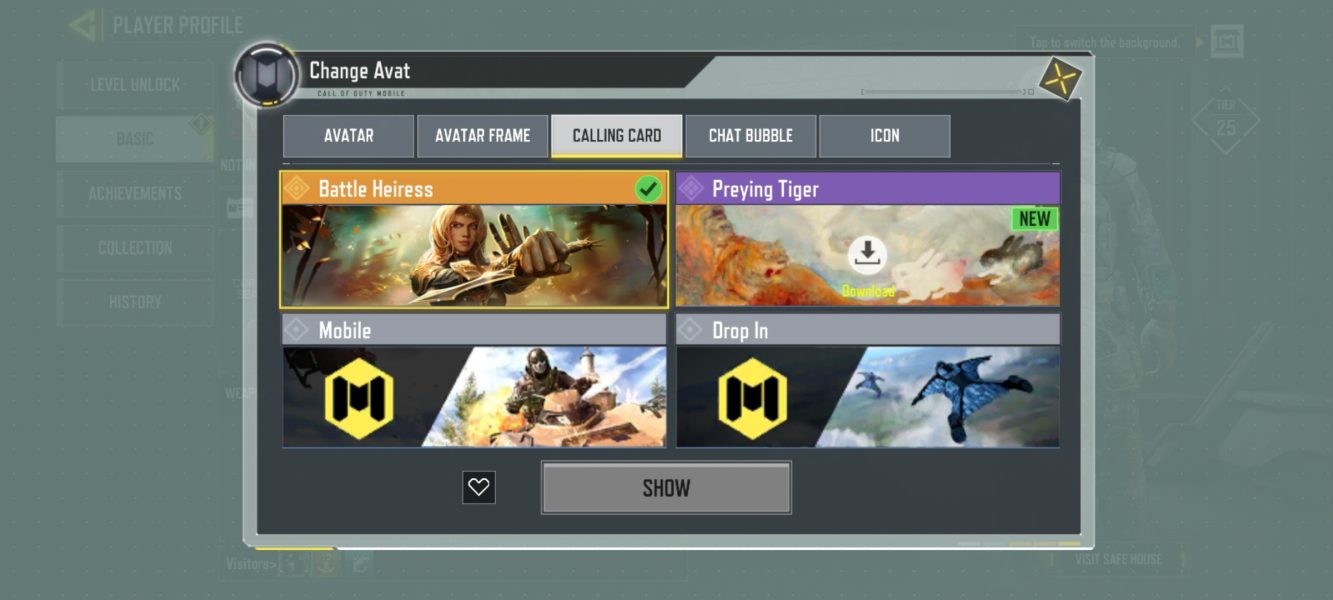Click the diamond rarity icon on Battle Heiress
The width and height of the screenshot is (1333, 600).
(296, 189)
